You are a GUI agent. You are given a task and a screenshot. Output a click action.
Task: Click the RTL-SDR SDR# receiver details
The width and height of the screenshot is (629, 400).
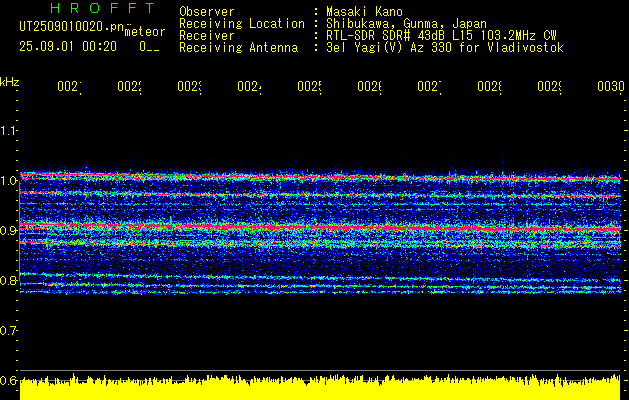tap(441, 36)
